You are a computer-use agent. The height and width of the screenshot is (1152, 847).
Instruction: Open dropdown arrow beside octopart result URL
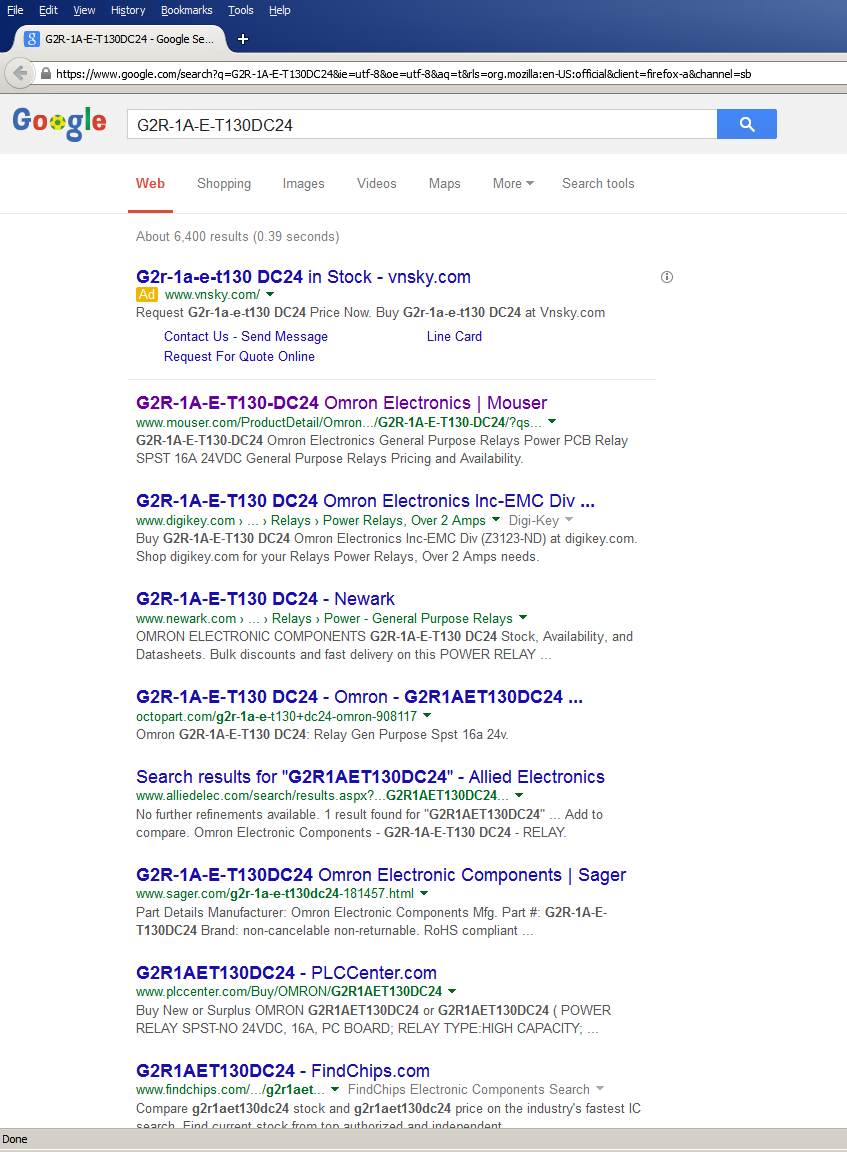tap(428, 715)
